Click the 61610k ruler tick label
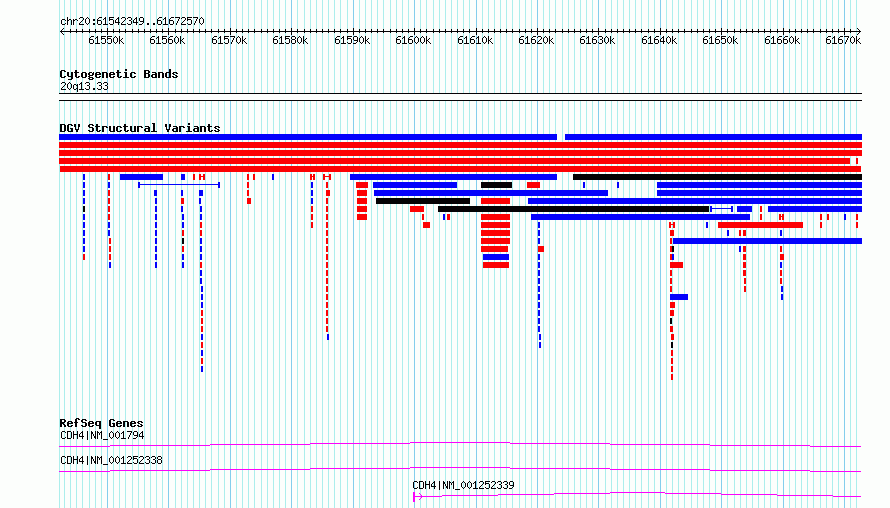 475,40
